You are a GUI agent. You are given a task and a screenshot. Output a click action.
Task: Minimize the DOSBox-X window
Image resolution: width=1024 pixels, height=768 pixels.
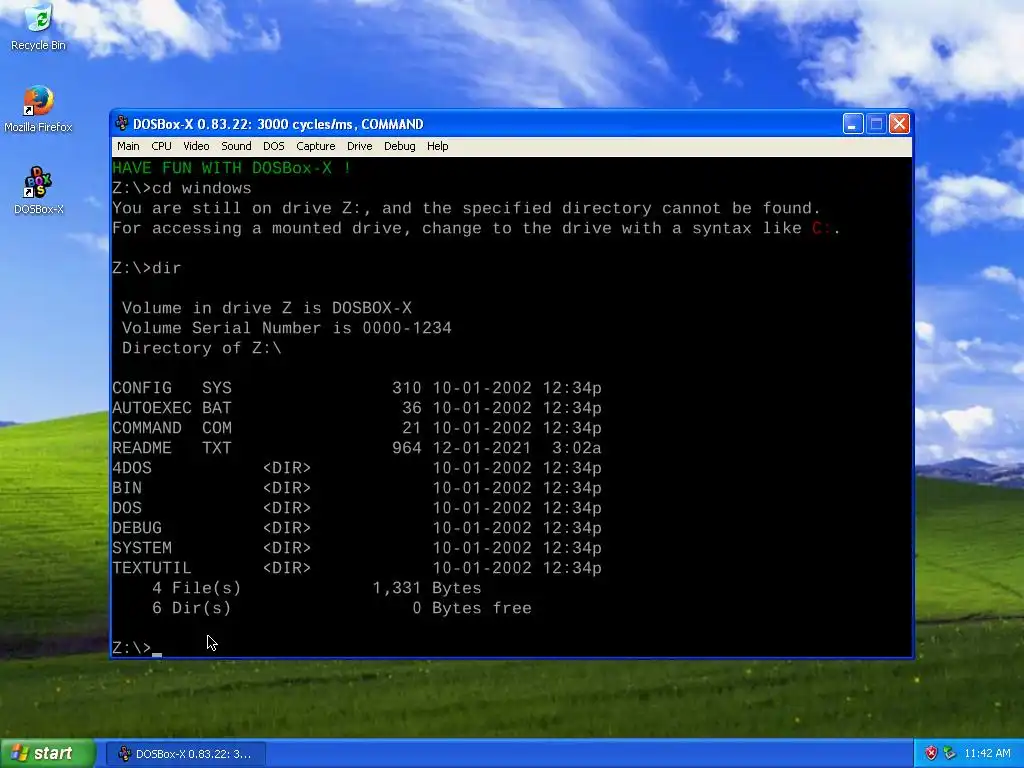853,123
